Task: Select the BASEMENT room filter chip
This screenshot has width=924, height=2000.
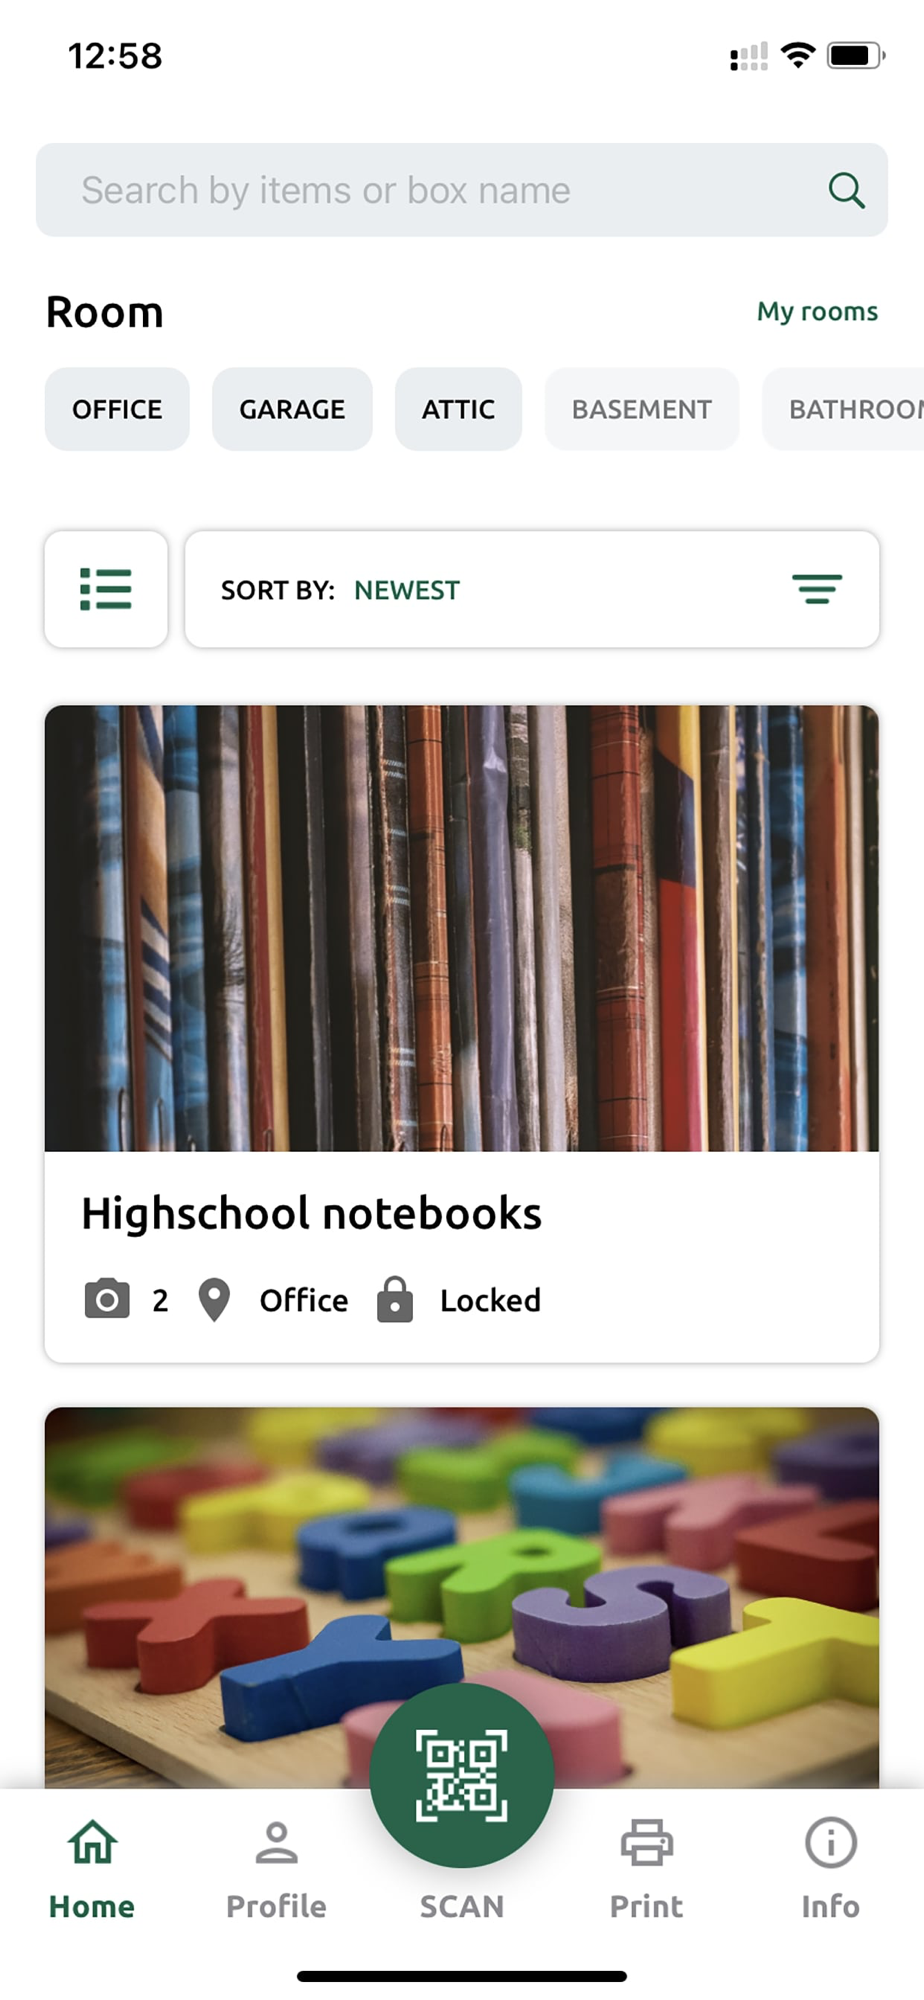Action: coord(642,409)
